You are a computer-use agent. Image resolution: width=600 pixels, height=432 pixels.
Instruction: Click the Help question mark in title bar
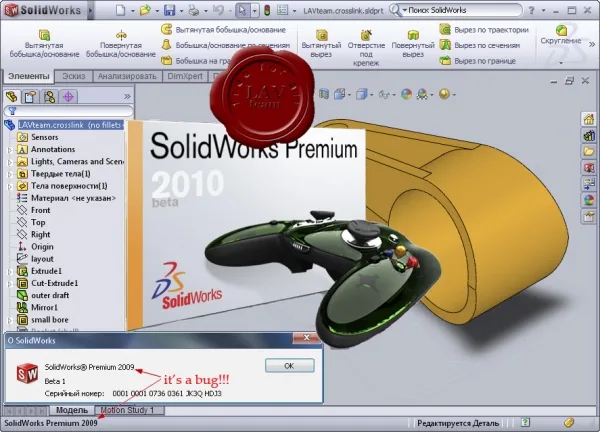tap(532, 11)
